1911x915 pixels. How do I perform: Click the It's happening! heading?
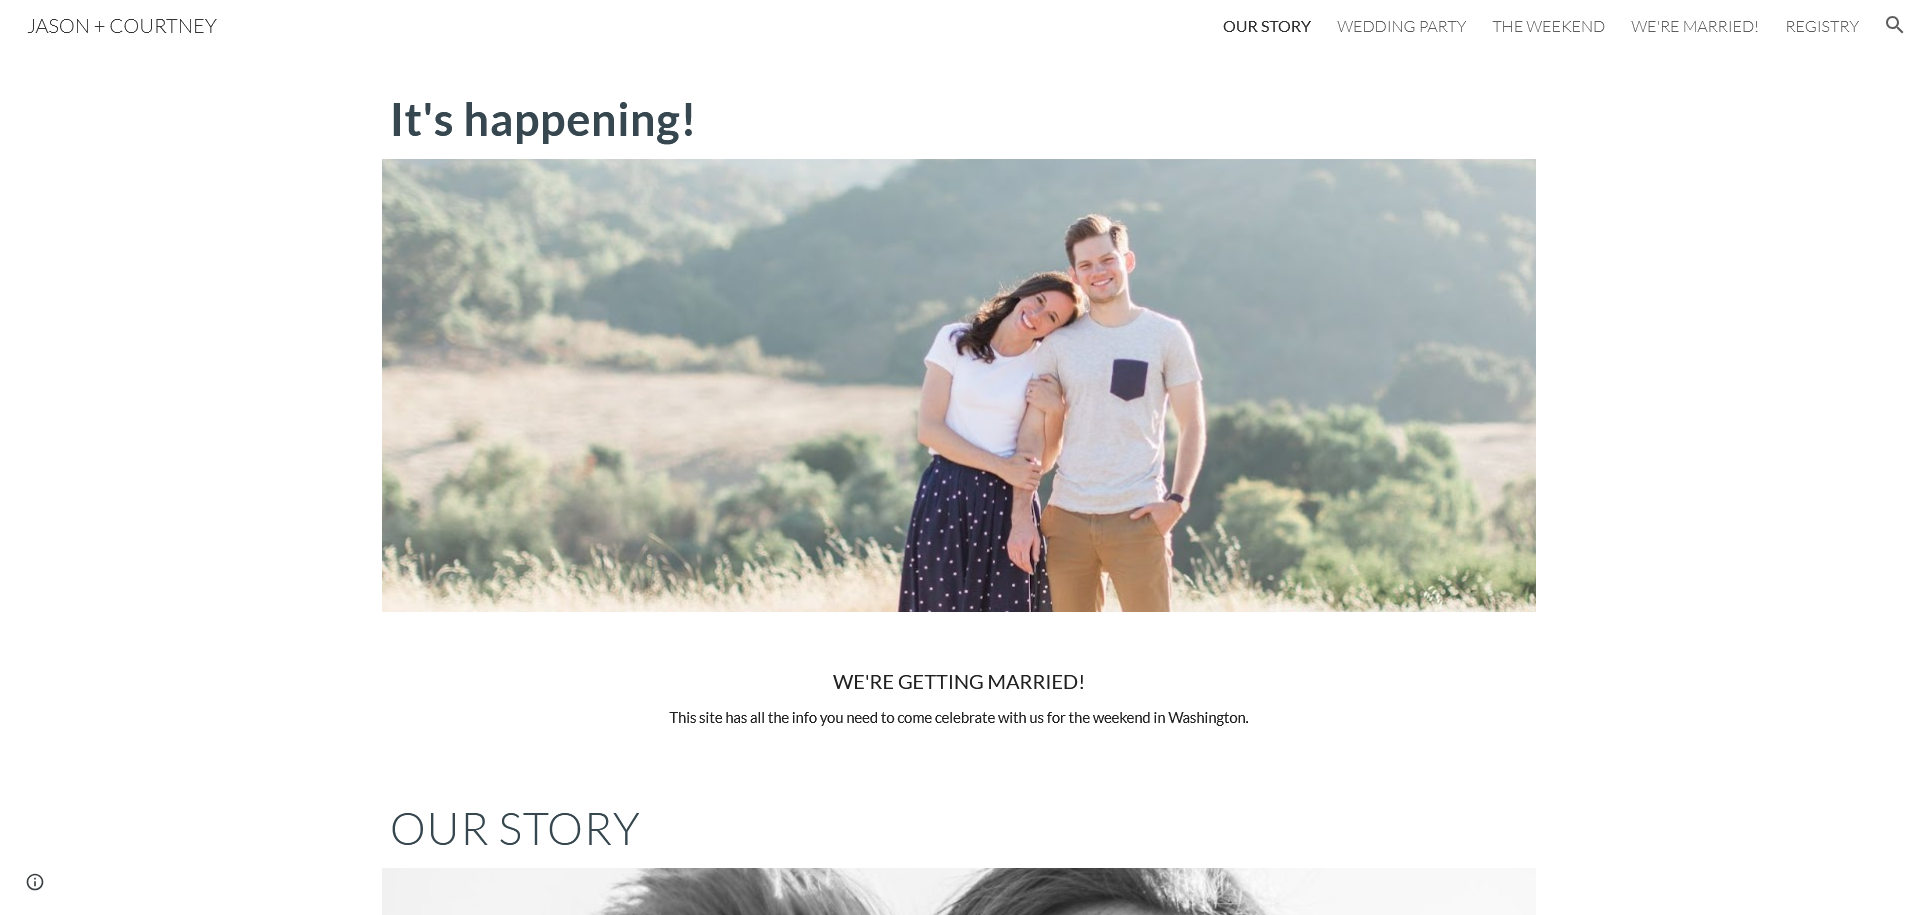point(542,120)
